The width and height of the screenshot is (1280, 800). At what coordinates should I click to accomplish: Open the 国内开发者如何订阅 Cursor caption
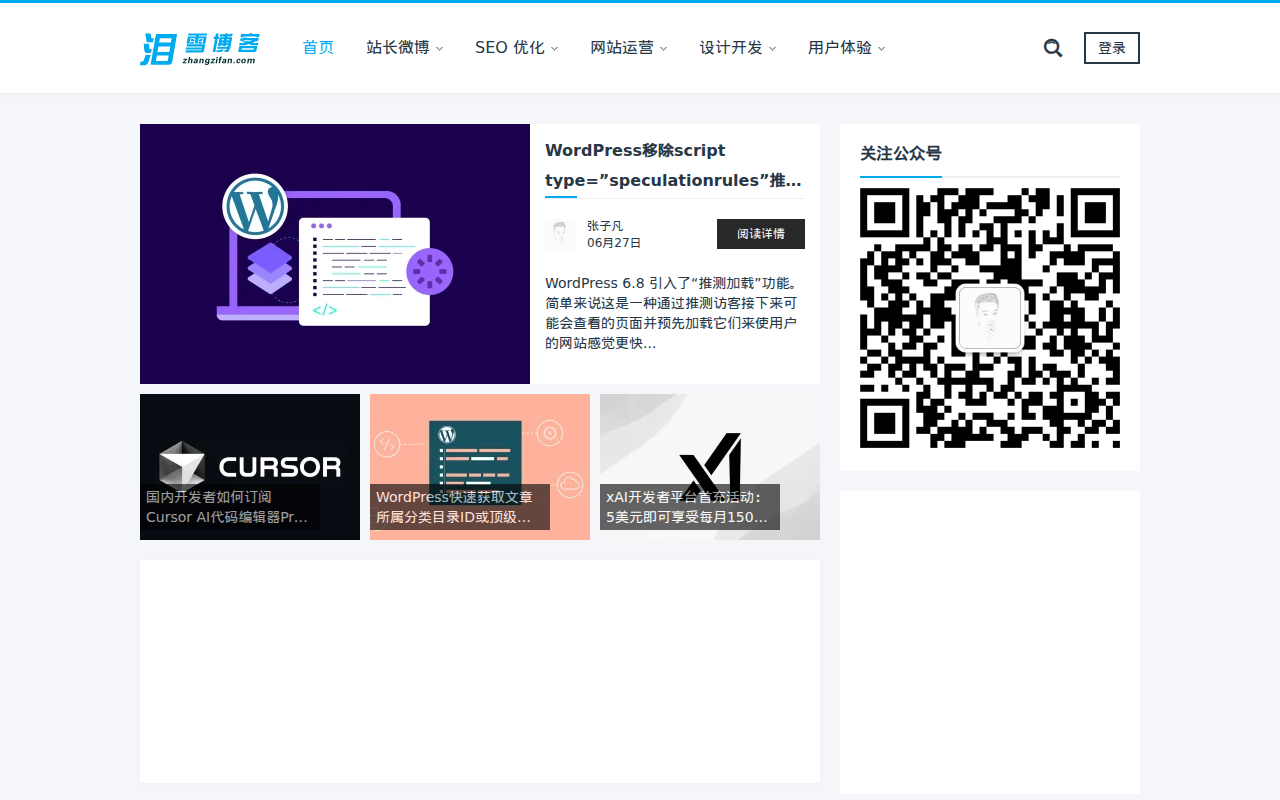coord(229,507)
